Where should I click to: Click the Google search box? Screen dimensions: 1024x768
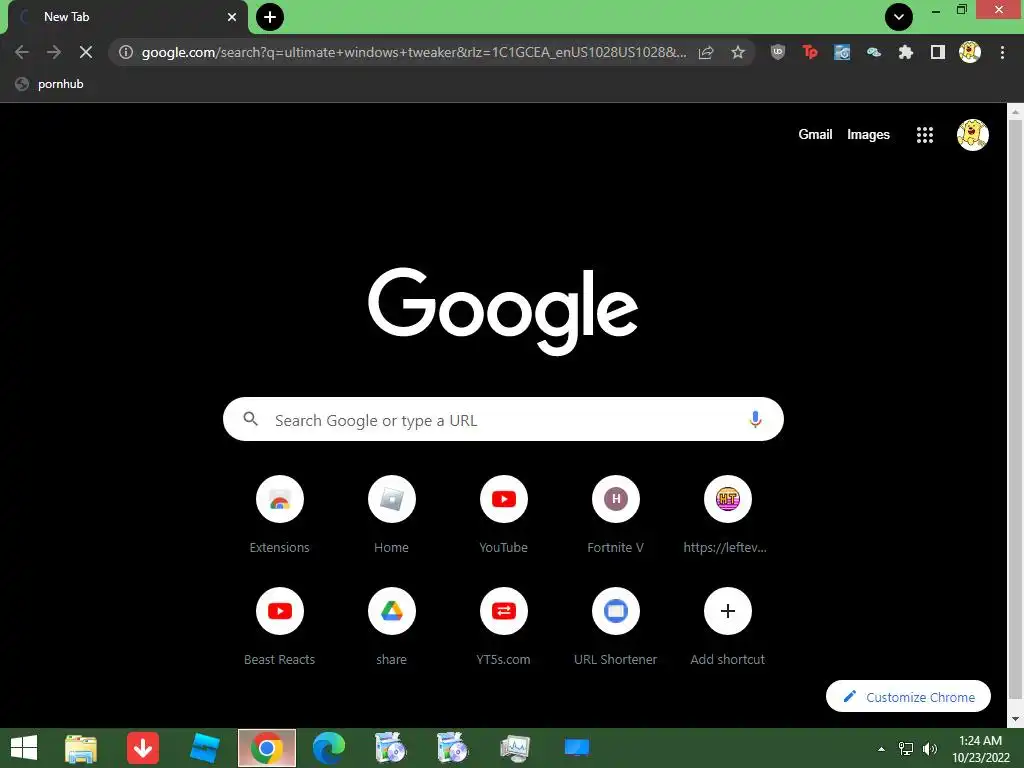[503, 419]
